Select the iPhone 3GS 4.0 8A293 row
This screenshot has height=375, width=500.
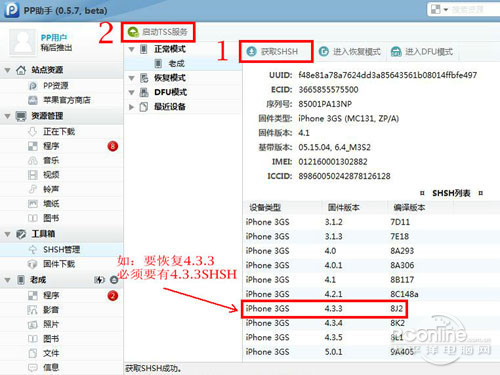(371, 251)
